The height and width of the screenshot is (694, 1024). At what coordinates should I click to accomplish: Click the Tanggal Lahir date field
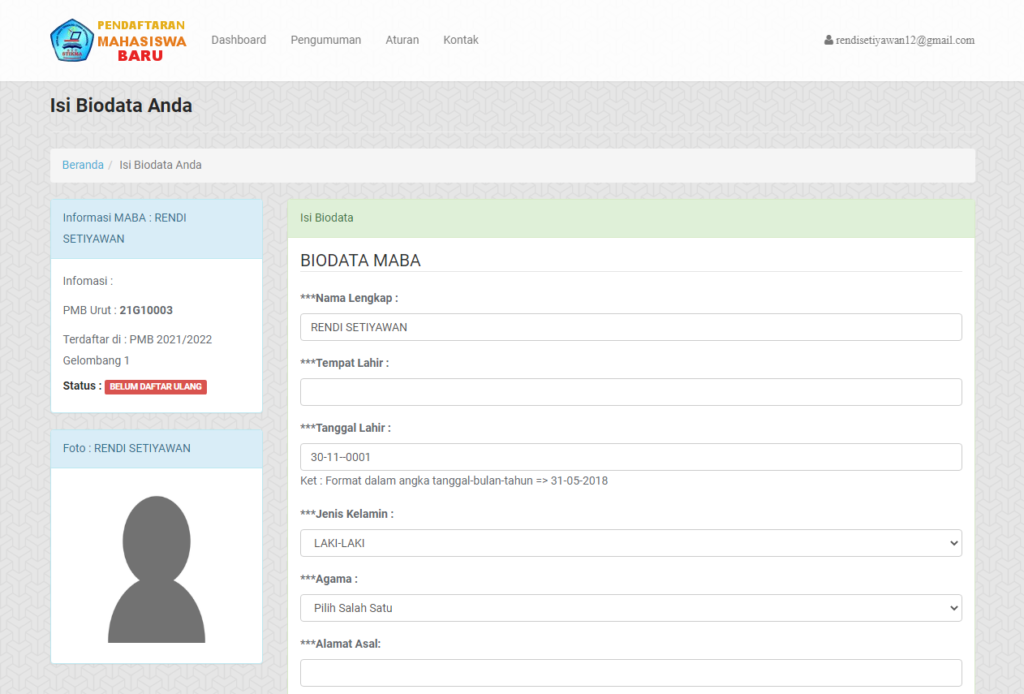pyautogui.click(x=631, y=457)
